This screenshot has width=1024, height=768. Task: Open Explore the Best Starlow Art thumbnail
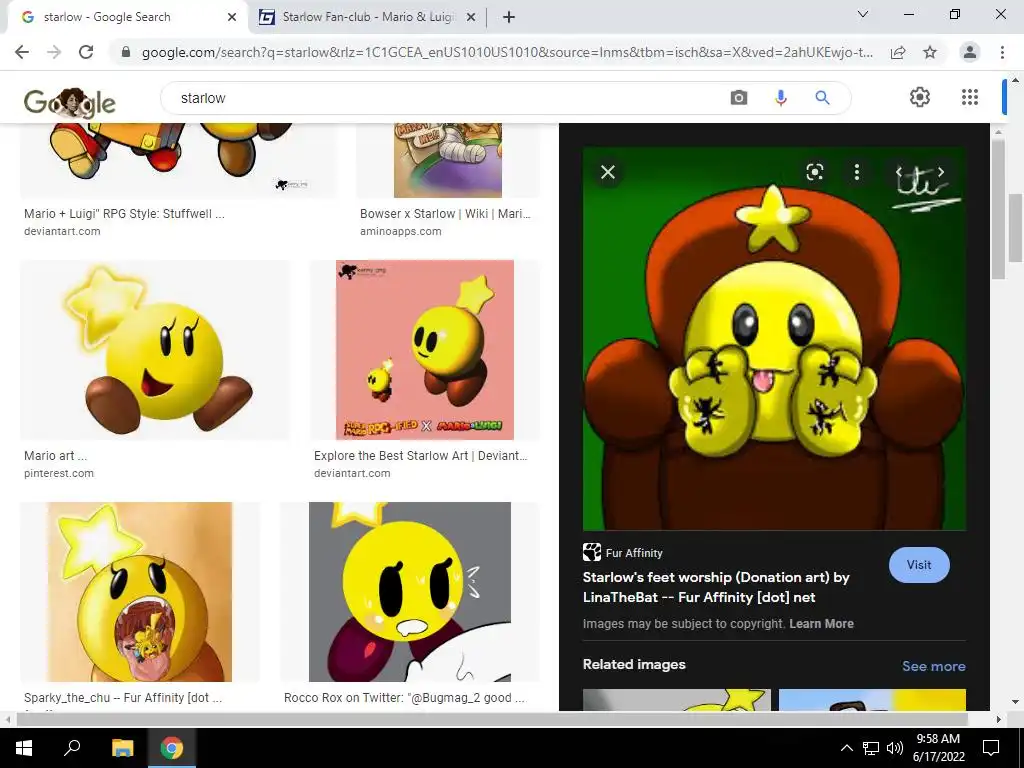[424, 350]
